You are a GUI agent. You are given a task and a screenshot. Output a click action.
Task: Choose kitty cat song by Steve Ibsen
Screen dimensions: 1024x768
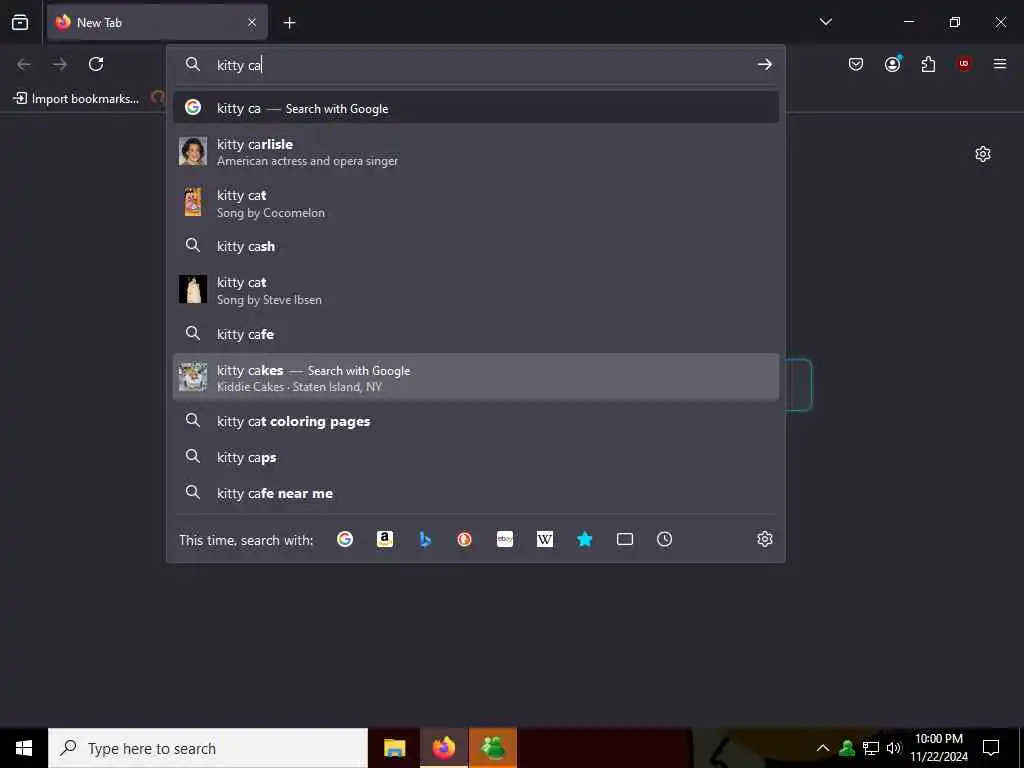[x=476, y=291]
